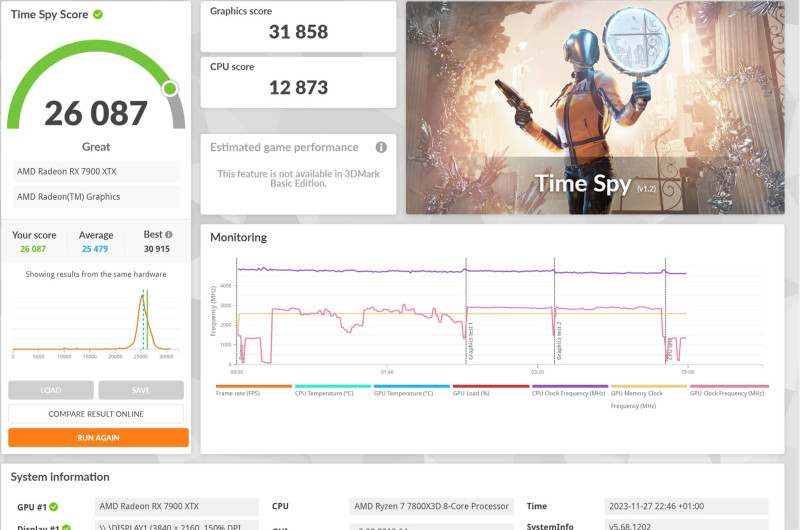
Task: Click the green checkmark next to GPU #1
Action: pyautogui.click(x=54, y=507)
